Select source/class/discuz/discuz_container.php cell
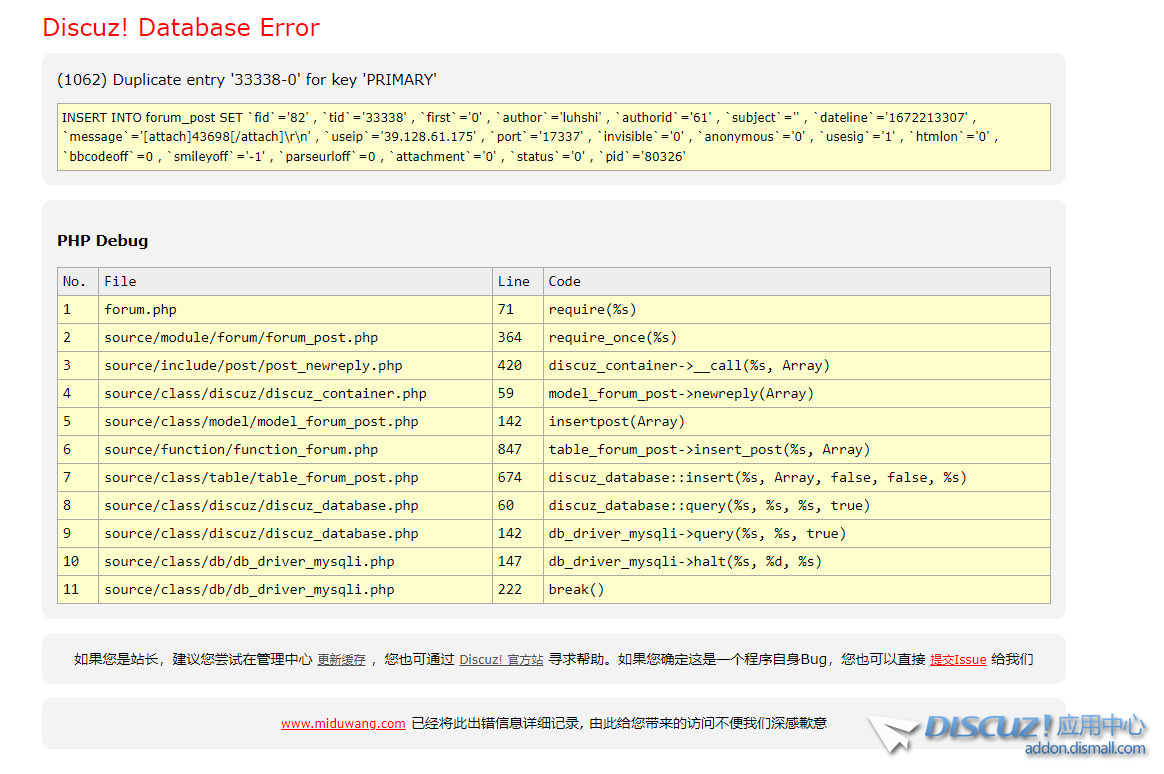 [295, 393]
